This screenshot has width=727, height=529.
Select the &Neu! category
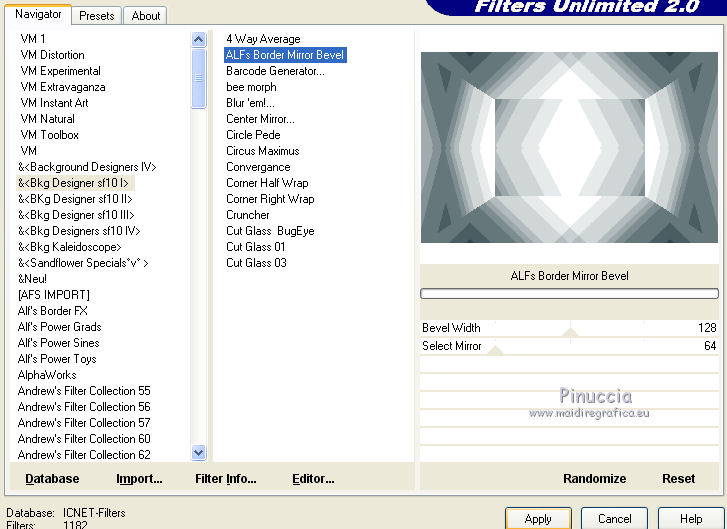pyautogui.click(x=32, y=279)
